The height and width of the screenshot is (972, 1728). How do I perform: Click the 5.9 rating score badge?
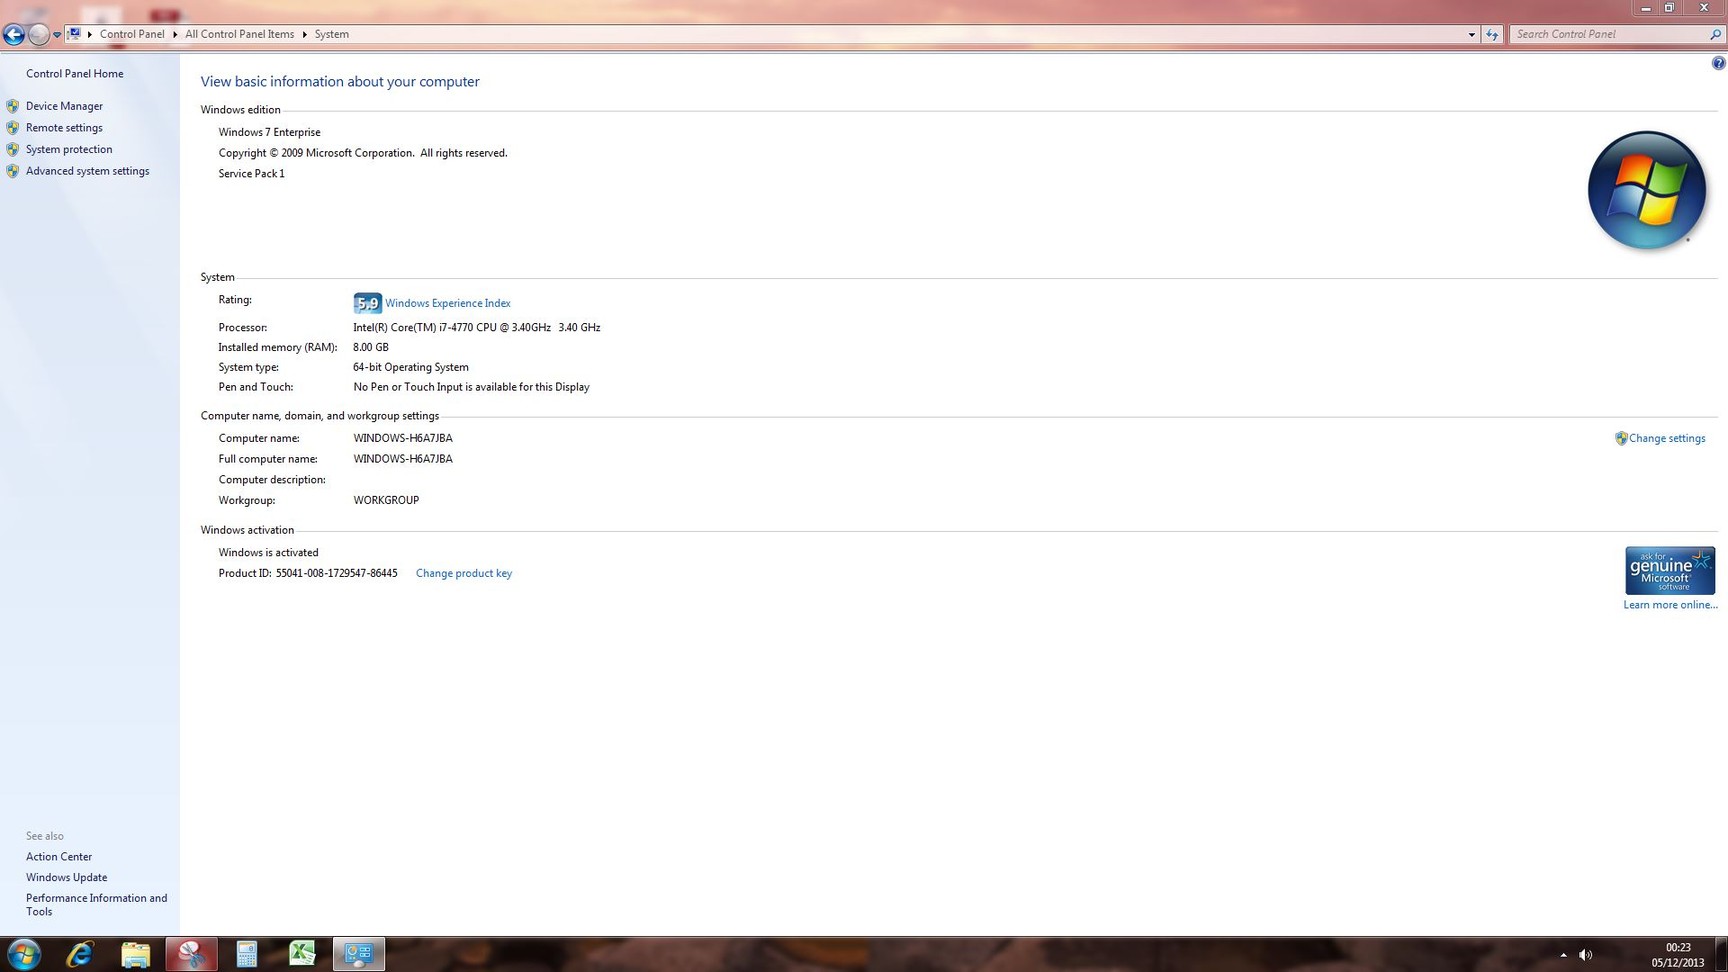tap(367, 303)
